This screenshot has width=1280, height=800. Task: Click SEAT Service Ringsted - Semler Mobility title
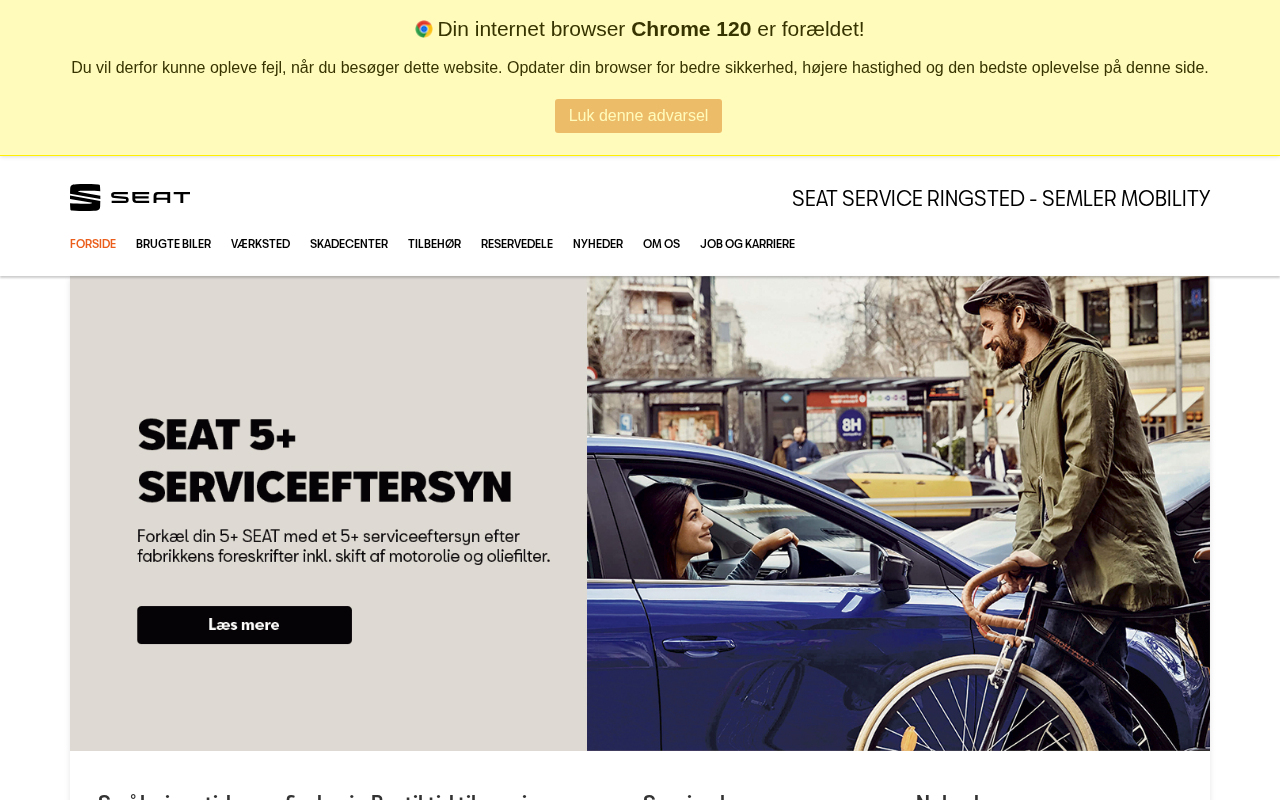click(x=1001, y=198)
